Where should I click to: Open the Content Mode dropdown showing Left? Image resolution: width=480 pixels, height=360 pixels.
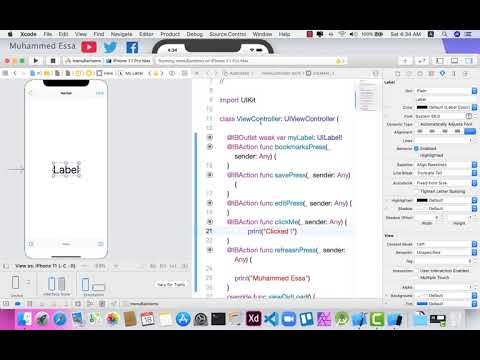click(446, 244)
